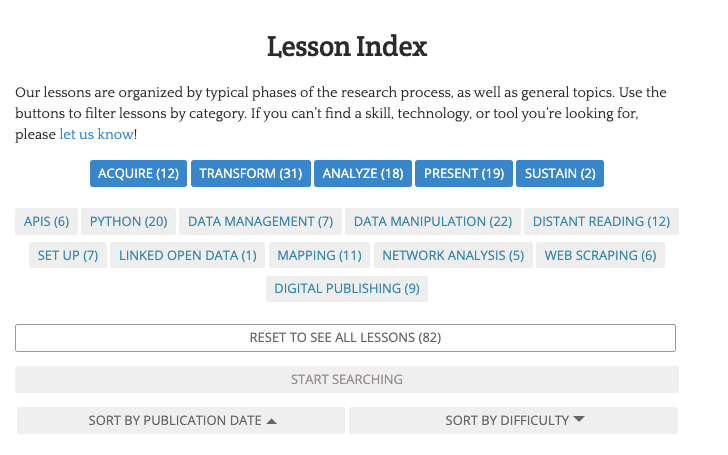Show Mapping (11) lessons
The height and width of the screenshot is (455, 728).
tap(319, 256)
